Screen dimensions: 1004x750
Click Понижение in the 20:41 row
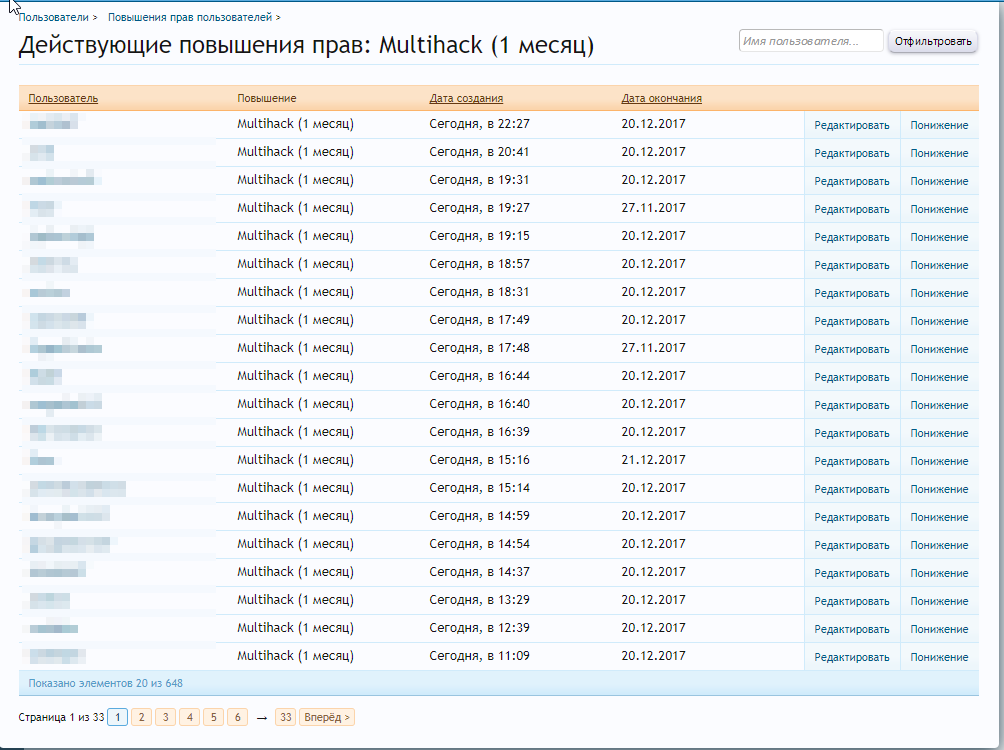(x=939, y=154)
